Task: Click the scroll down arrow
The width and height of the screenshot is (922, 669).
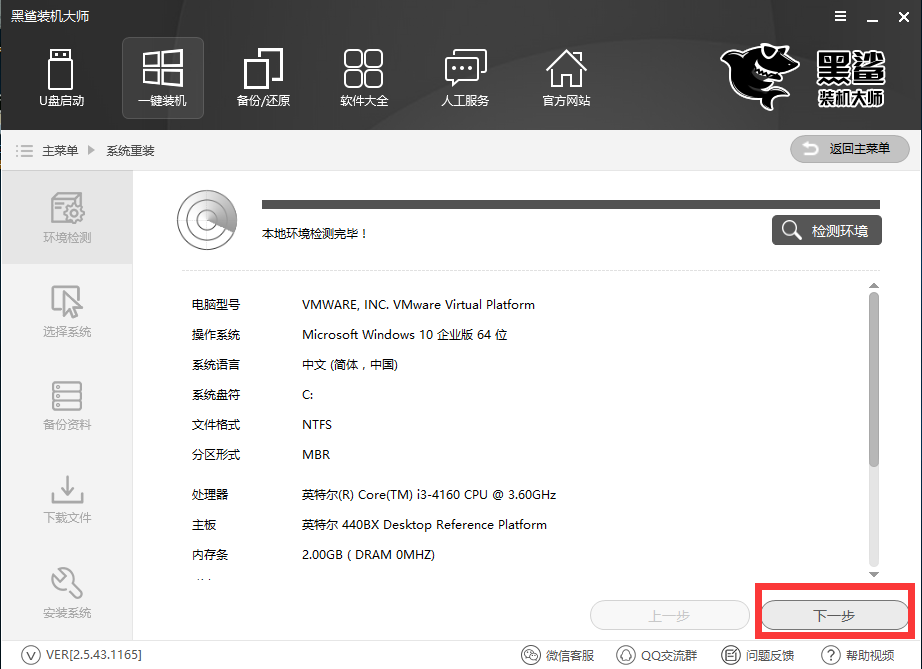Action: tap(874, 574)
